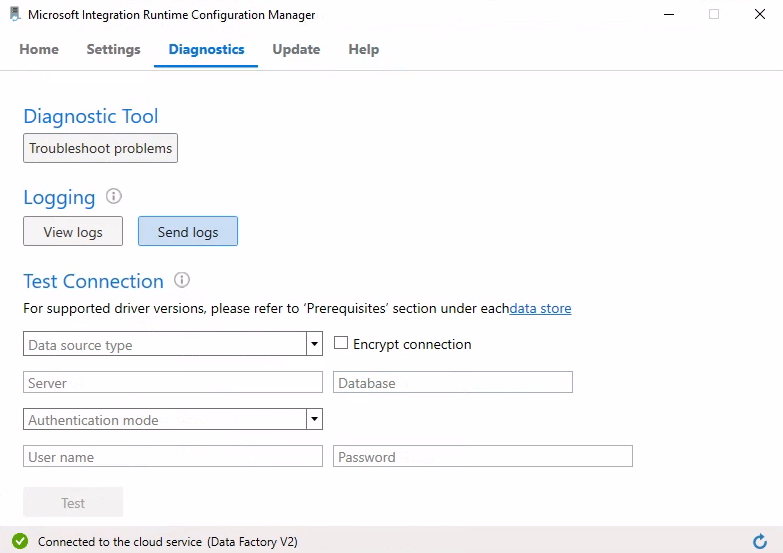
Task: Click the Logging info icon
Action: tap(114, 197)
